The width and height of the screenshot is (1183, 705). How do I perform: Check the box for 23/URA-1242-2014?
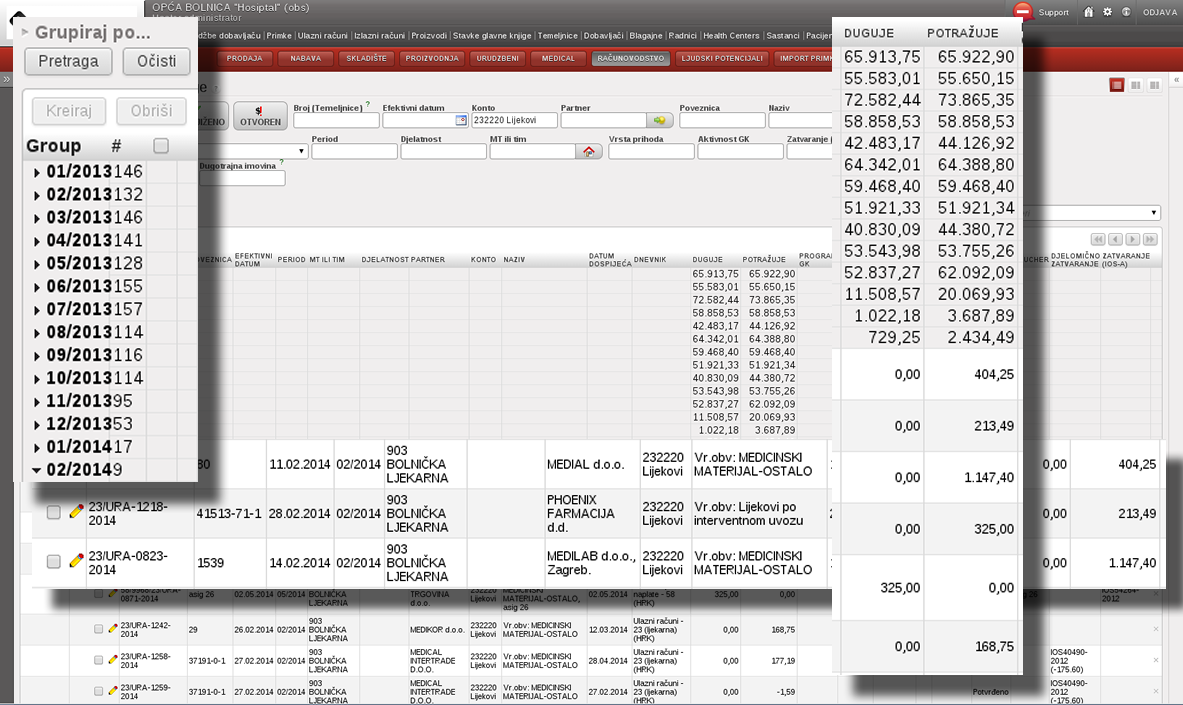tap(98, 629)
